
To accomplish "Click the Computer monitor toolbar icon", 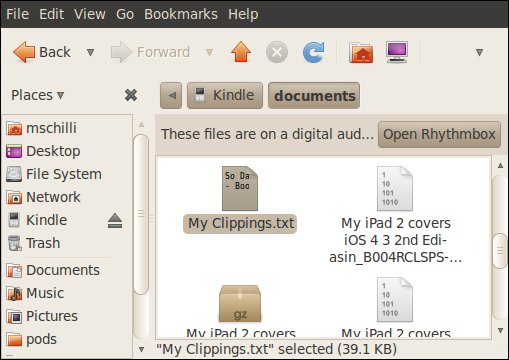I will click(x=397, y=52).
